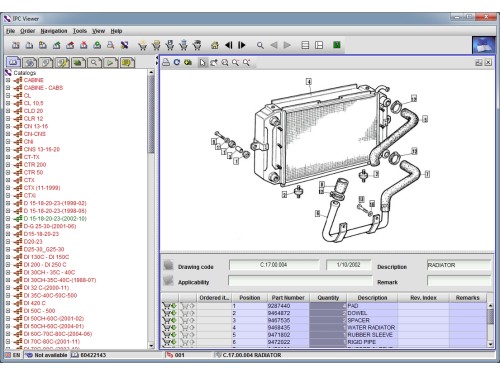Screen dimensions: 500x375
Task: Select the D 15-18-20-23-(2002-10) catalog
Action: [x=55, y=219]
